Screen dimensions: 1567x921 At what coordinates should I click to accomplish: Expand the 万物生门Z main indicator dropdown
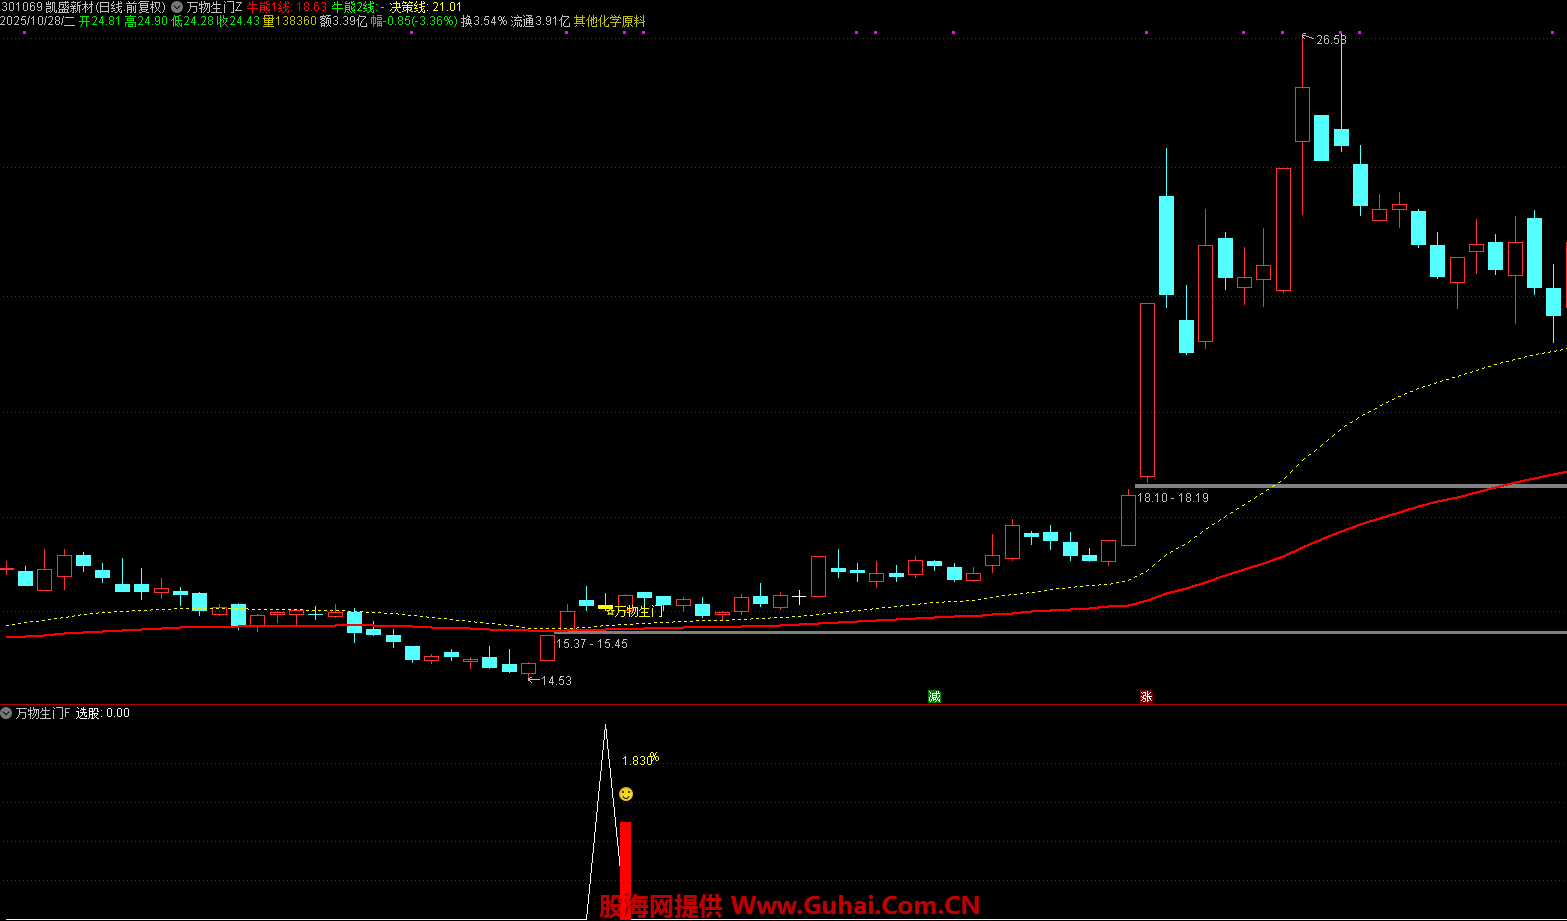coord(177,7)
